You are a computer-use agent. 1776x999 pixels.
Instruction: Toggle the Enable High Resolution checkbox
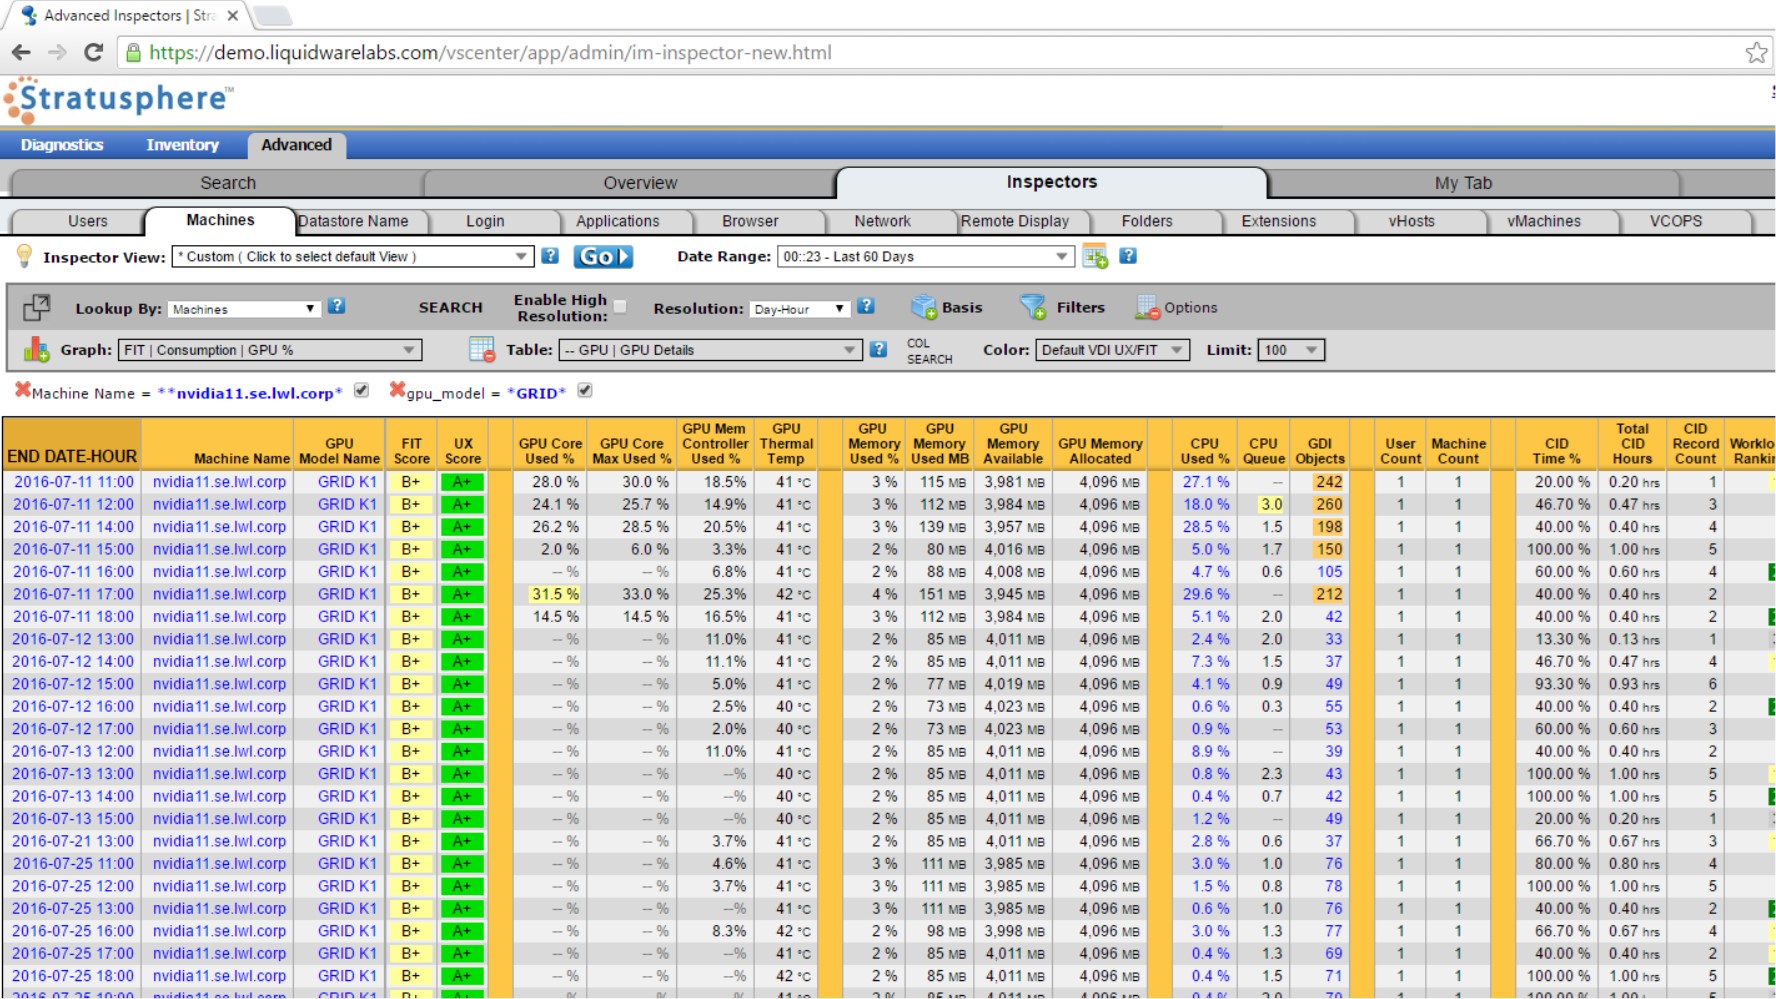pyautogui.click(x=621, y=307)
